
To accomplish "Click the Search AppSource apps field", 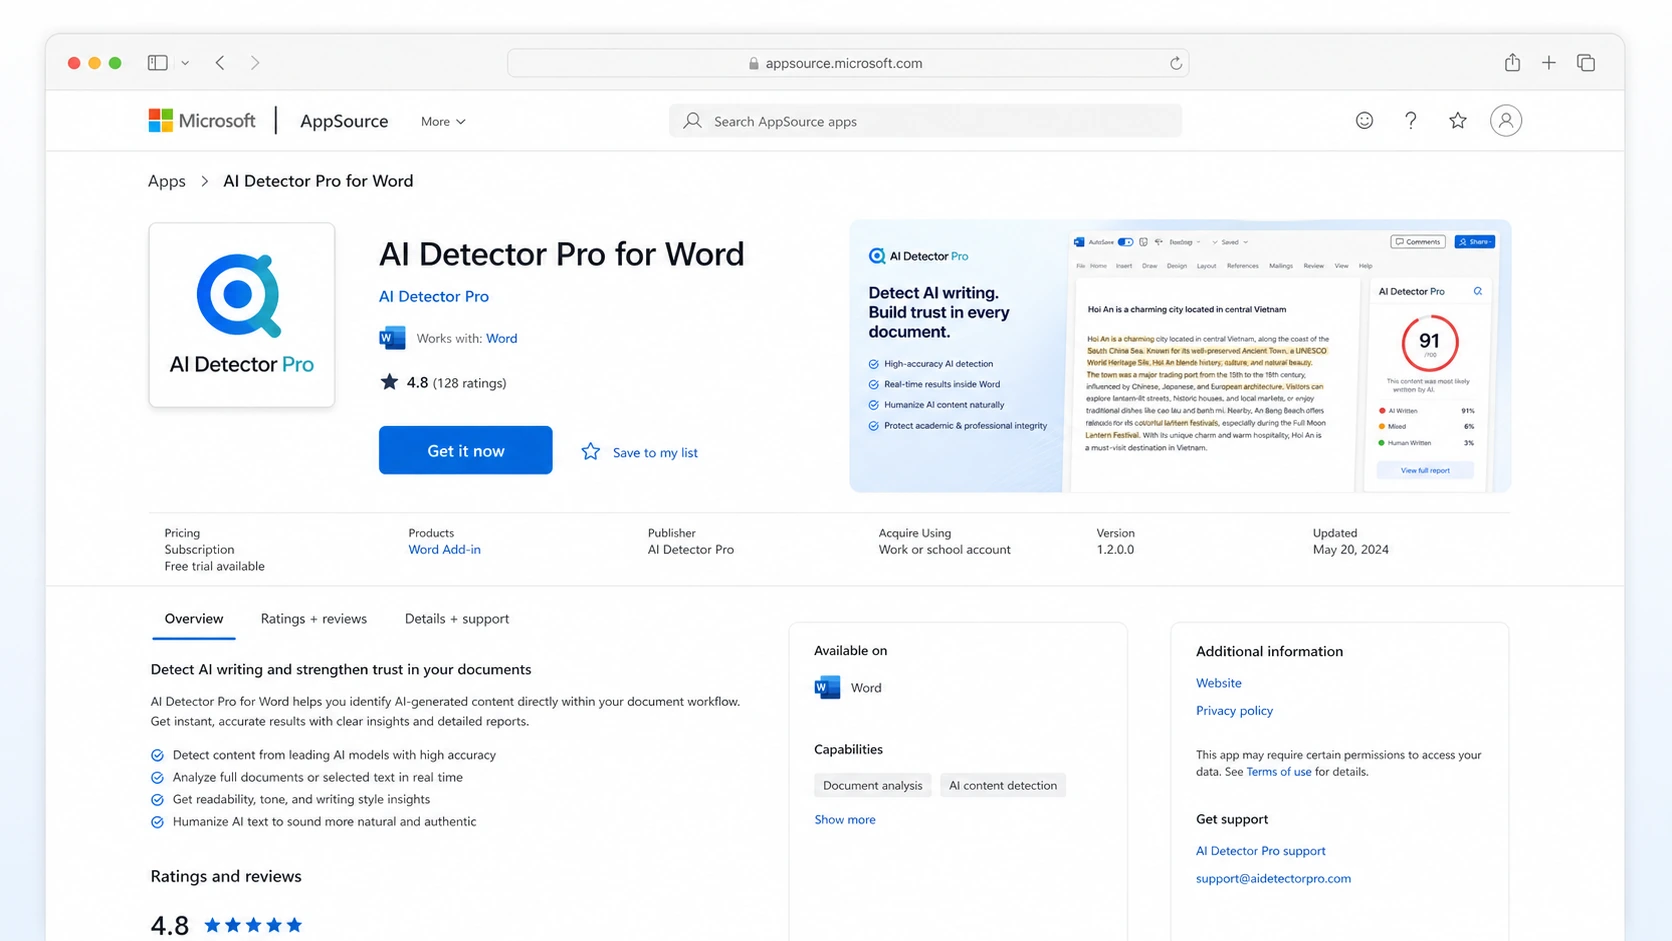I will coord(925,121).
